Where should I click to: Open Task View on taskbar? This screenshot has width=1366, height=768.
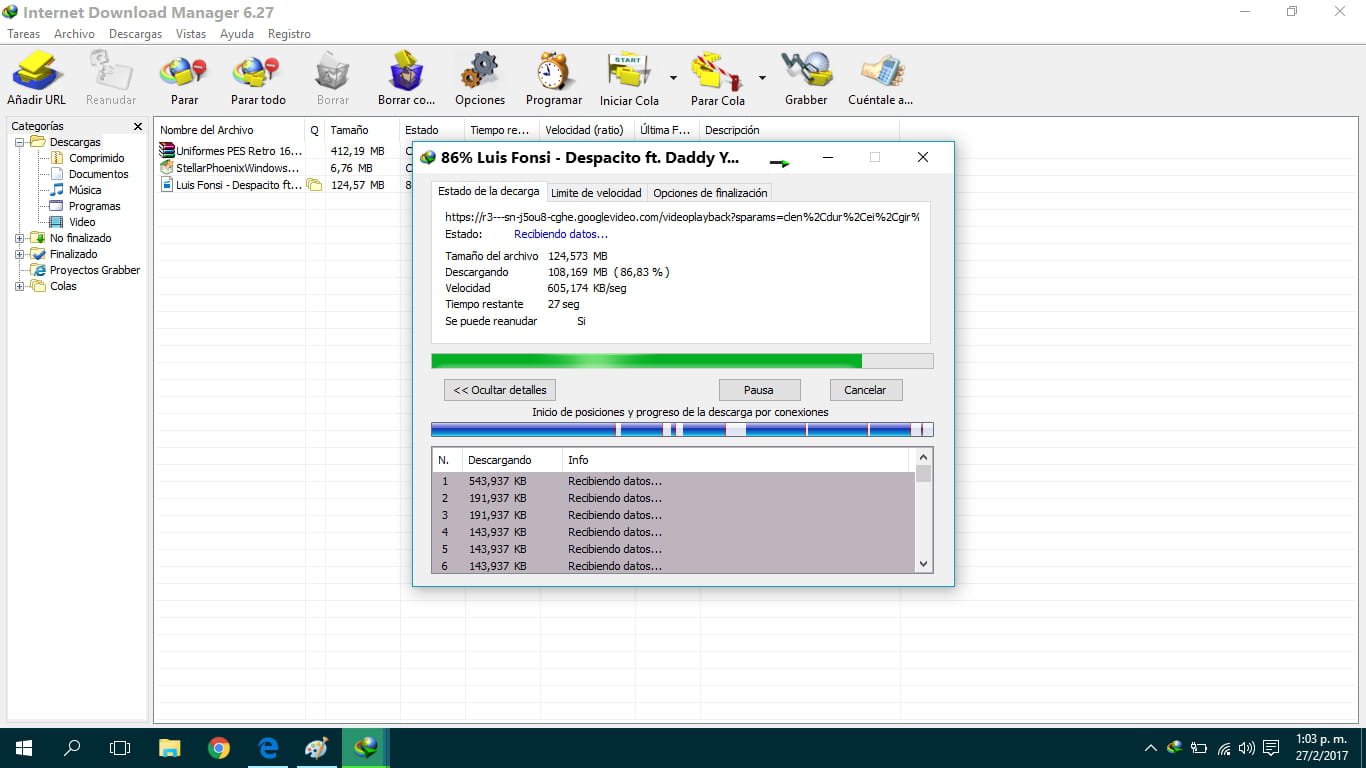[x=120, y=748]
